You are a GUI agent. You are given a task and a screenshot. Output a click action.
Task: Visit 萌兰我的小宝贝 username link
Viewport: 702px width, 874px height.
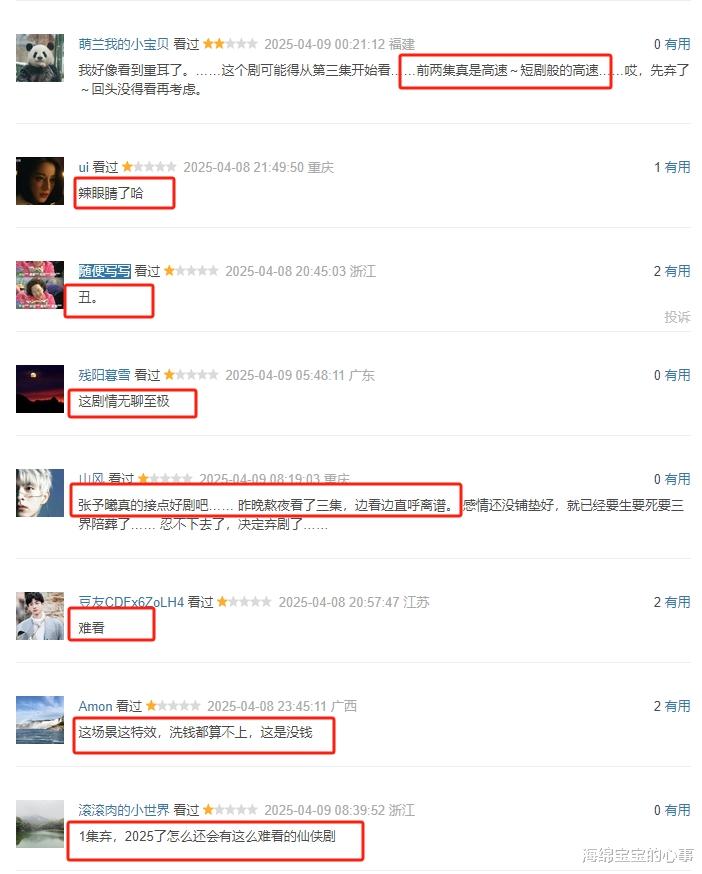tap(123, 44)
